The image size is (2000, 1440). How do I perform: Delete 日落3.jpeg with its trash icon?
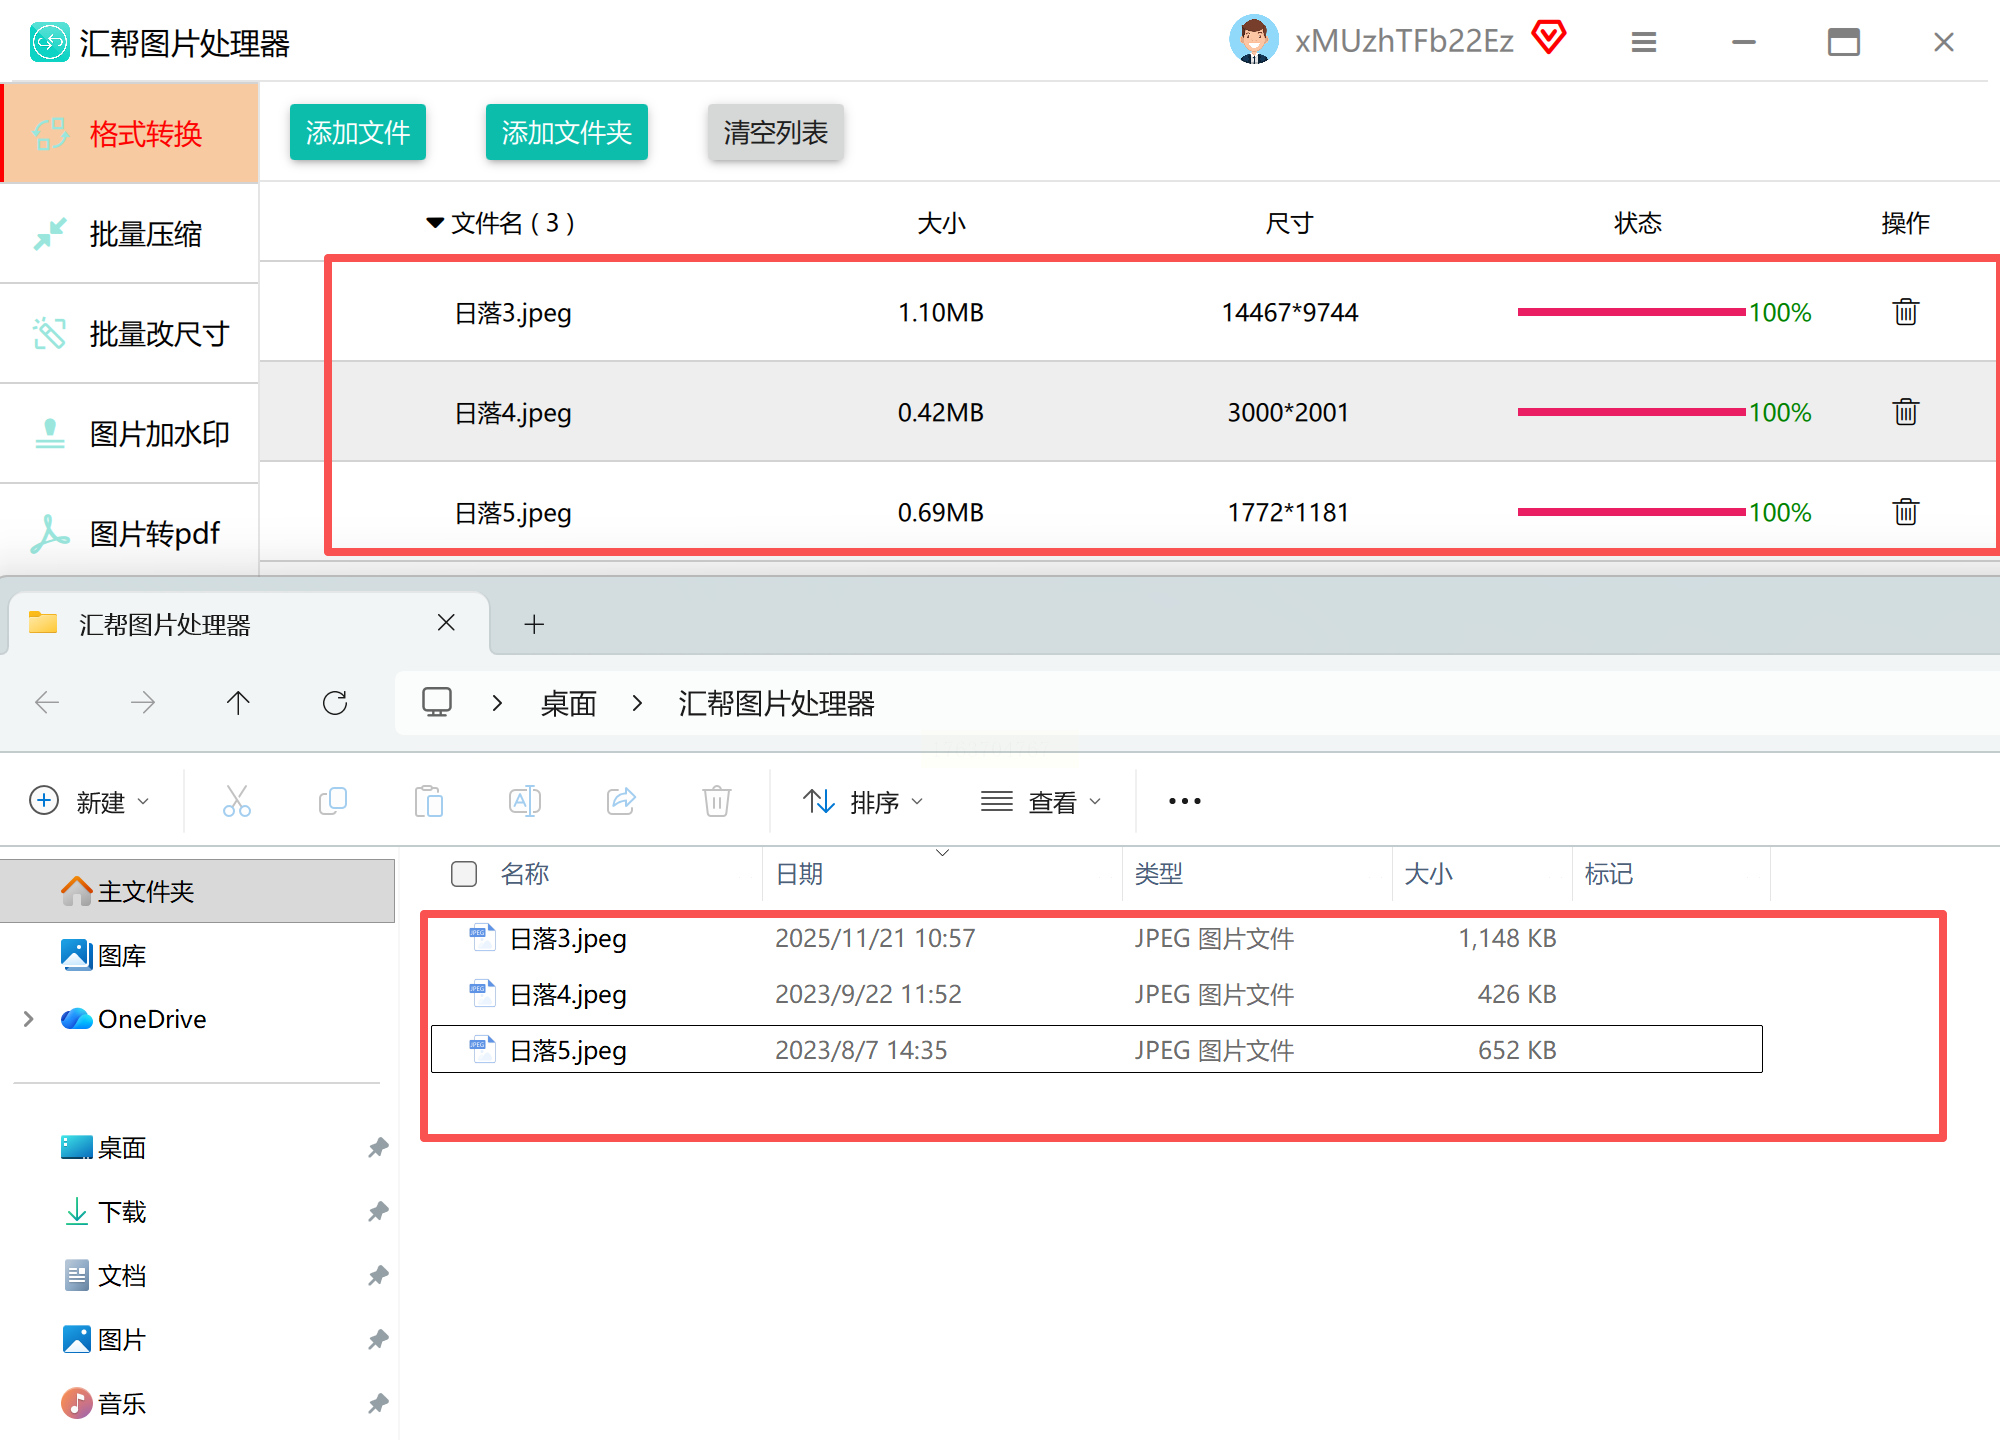pos(1905,312)
